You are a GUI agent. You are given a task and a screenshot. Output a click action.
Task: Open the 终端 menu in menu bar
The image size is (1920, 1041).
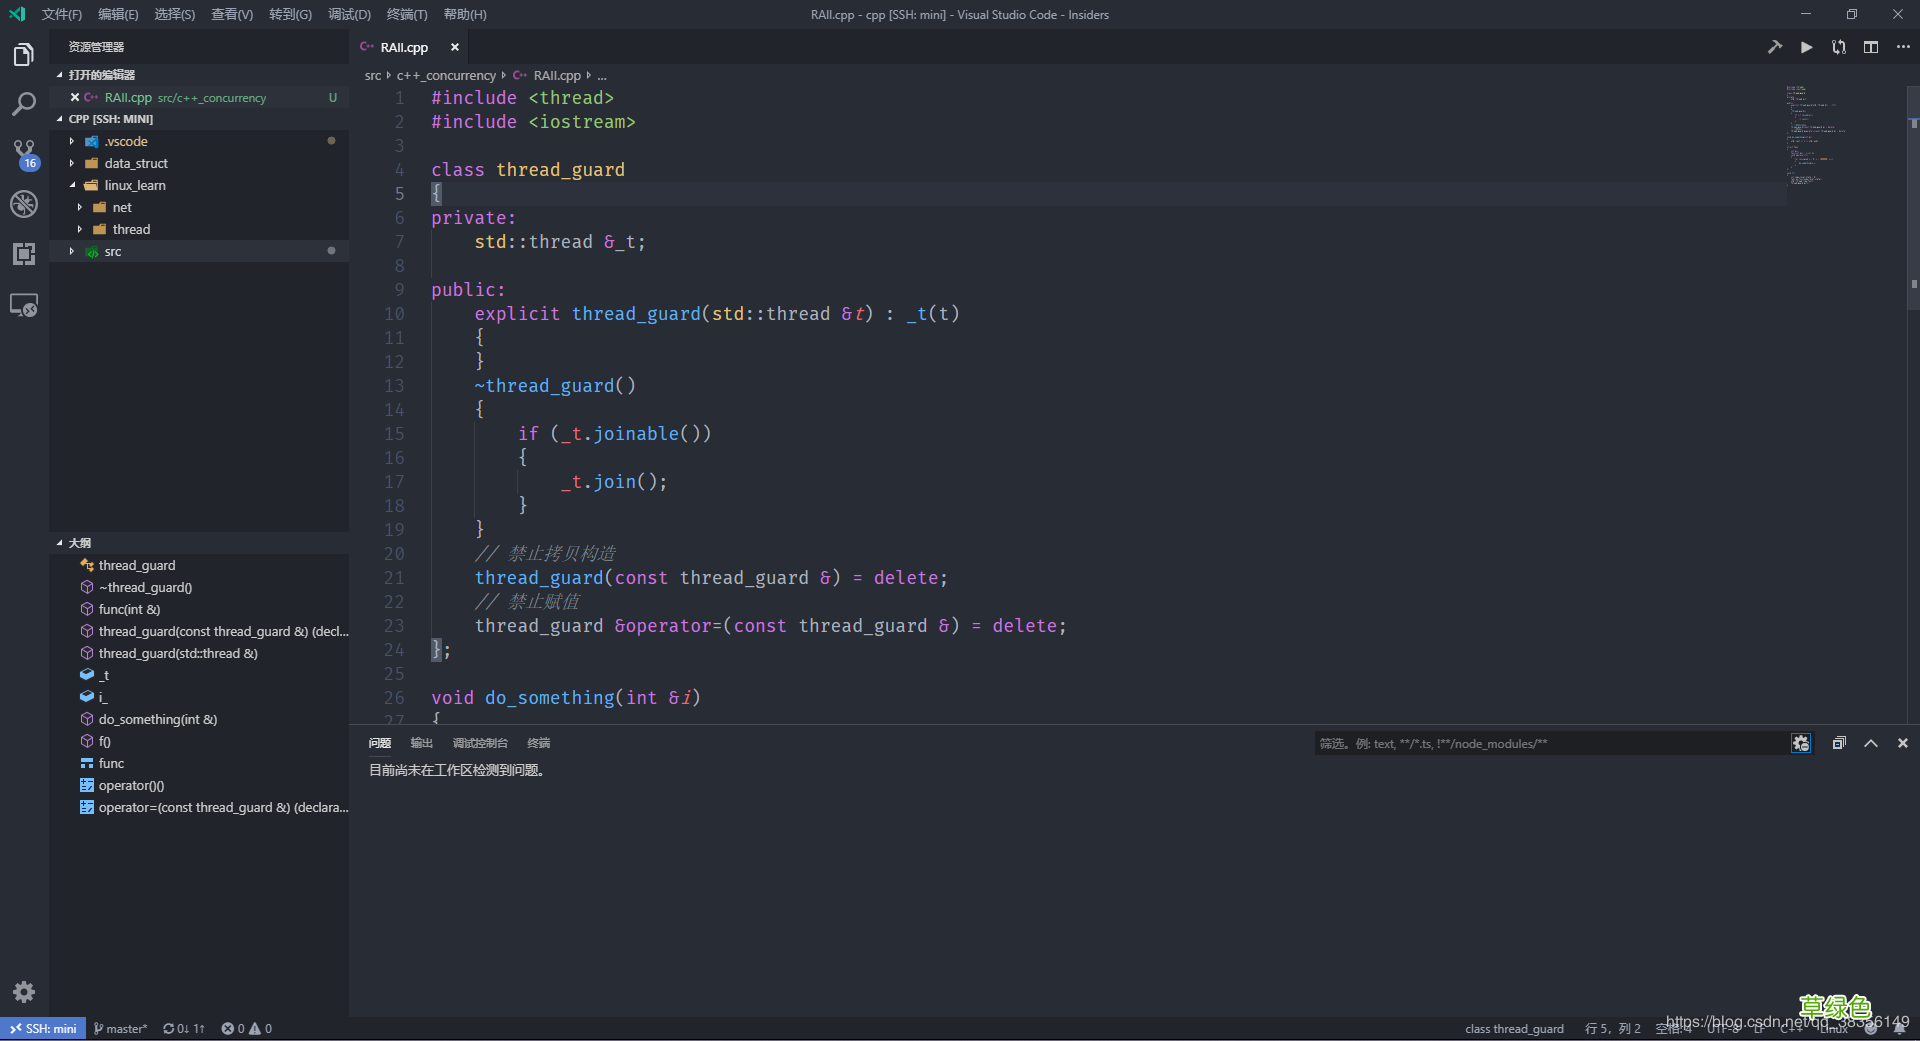pos(405,14)
